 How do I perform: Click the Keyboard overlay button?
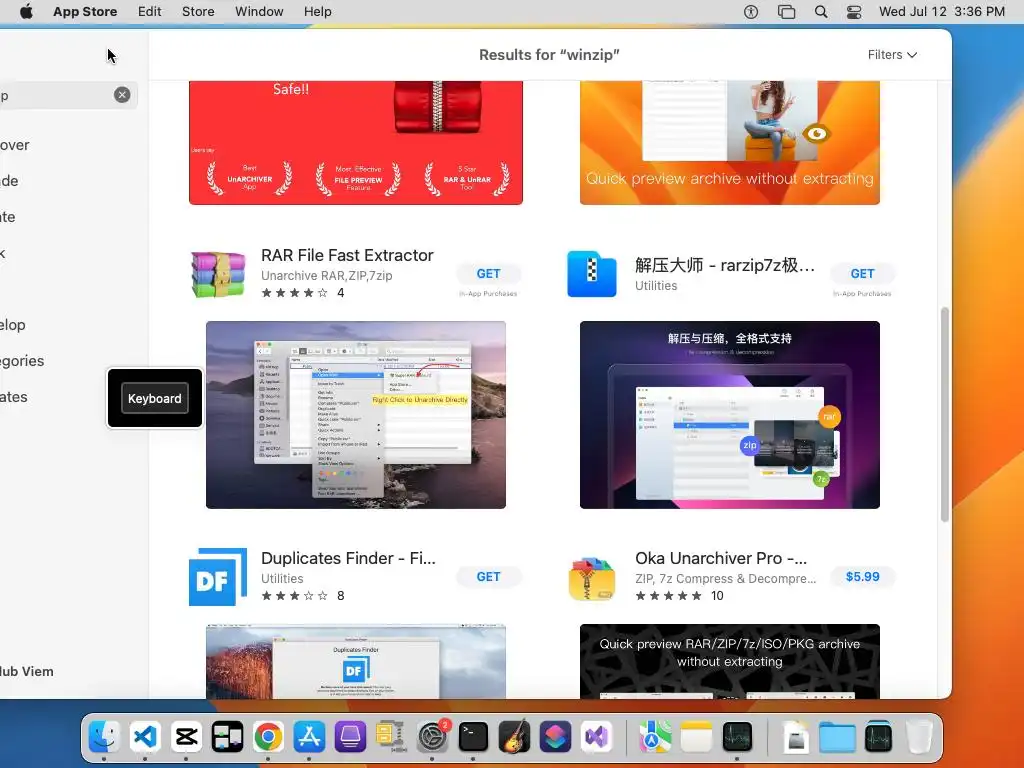155,398
